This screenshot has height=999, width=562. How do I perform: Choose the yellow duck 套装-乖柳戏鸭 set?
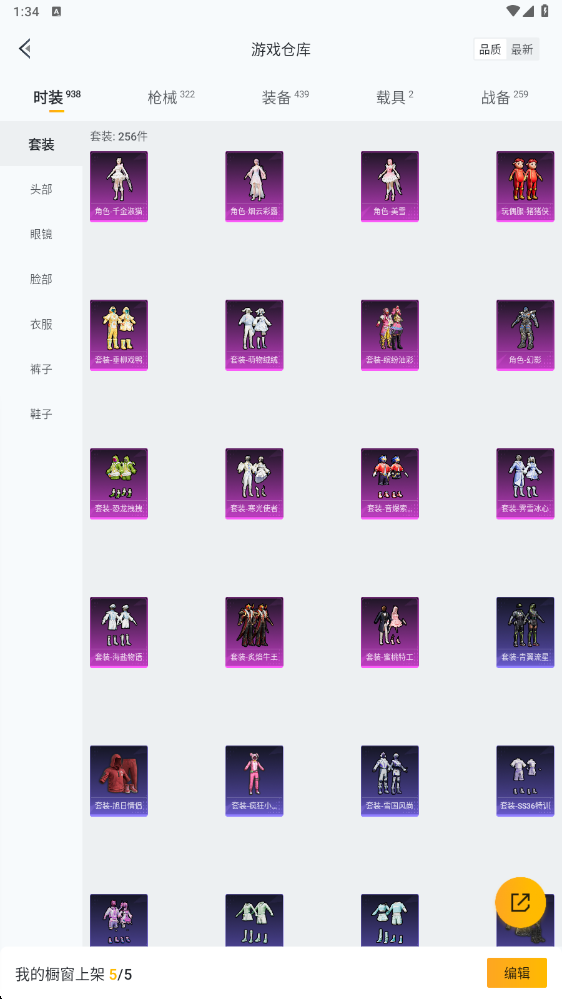click(119, 335)
